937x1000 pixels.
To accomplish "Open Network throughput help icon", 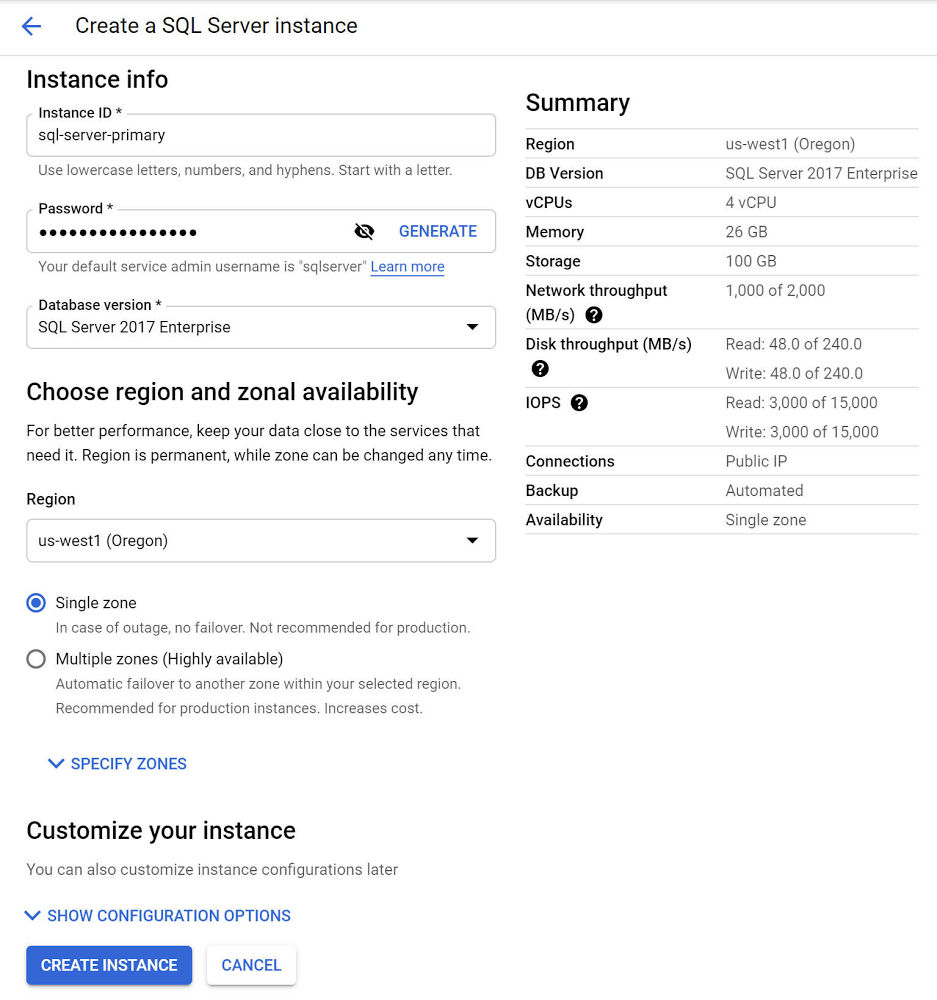I will click(594, 315).
